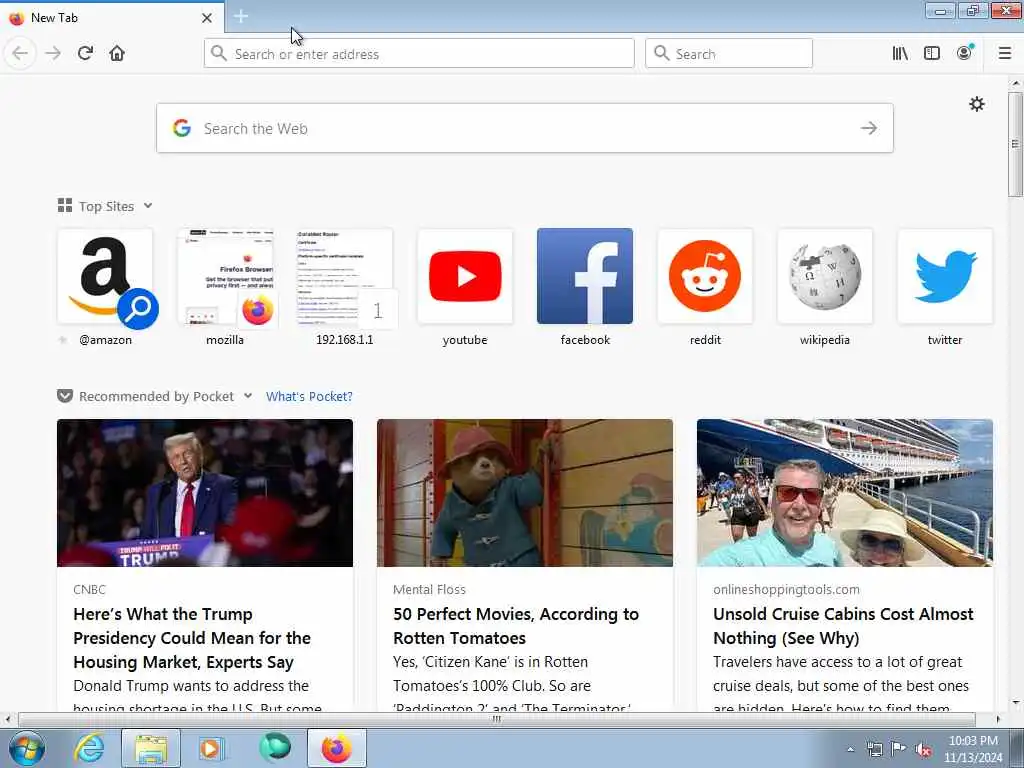
Task: Open the youtube top site tile
Action: [x=465, y=276]
